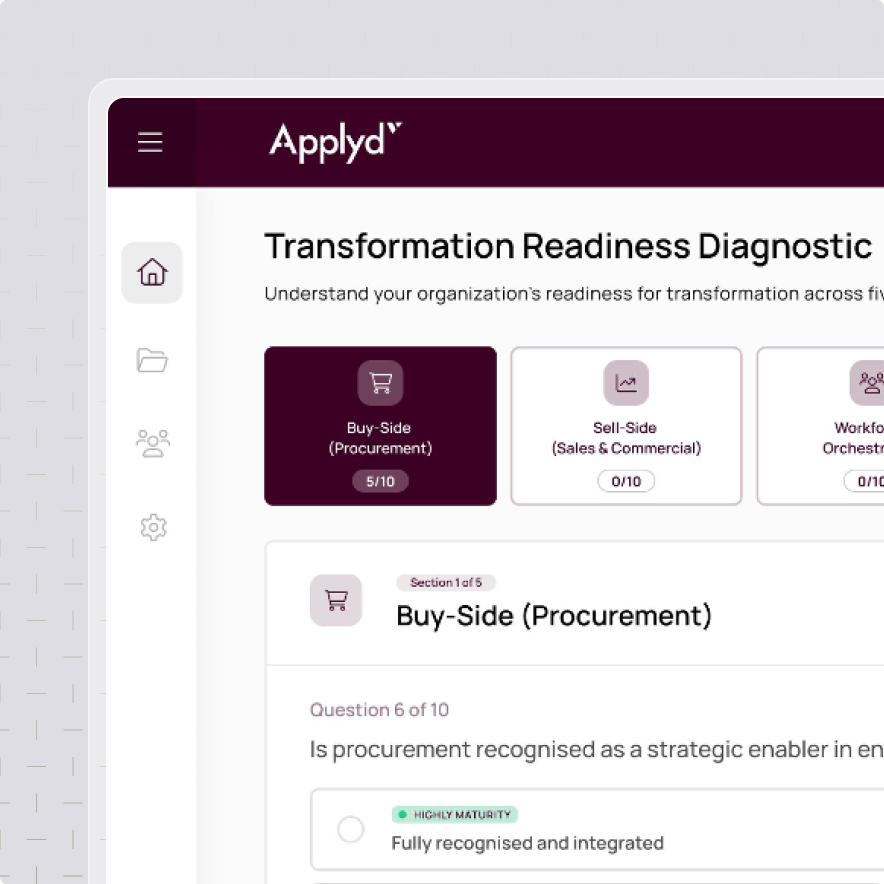The height and width of the screenshot is (884, 884).
Task: Open the Buy-Side (Procurement) card
Action: (380, 426)
